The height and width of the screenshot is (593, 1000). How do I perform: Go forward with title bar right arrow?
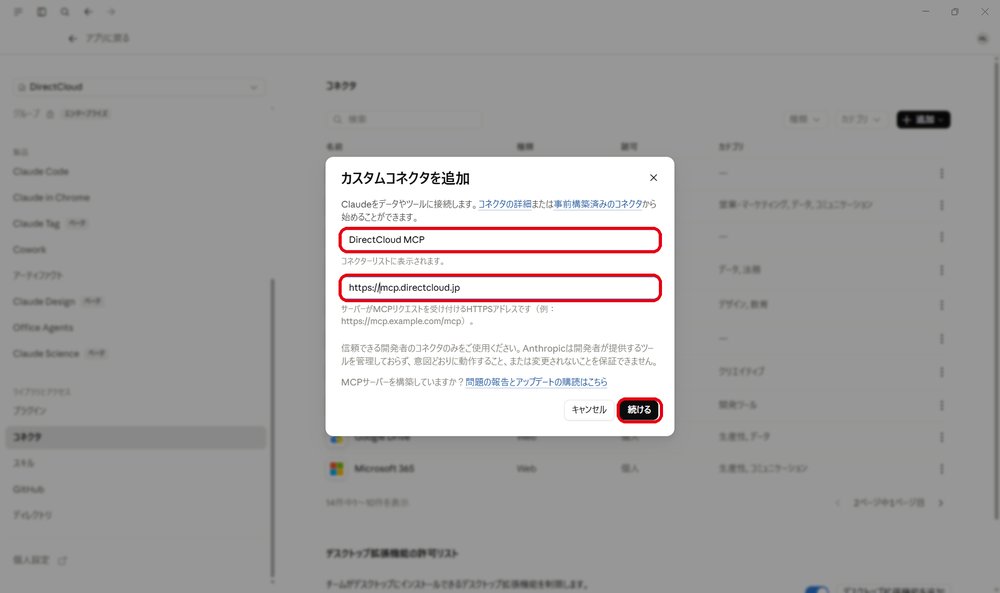(112, 12)
